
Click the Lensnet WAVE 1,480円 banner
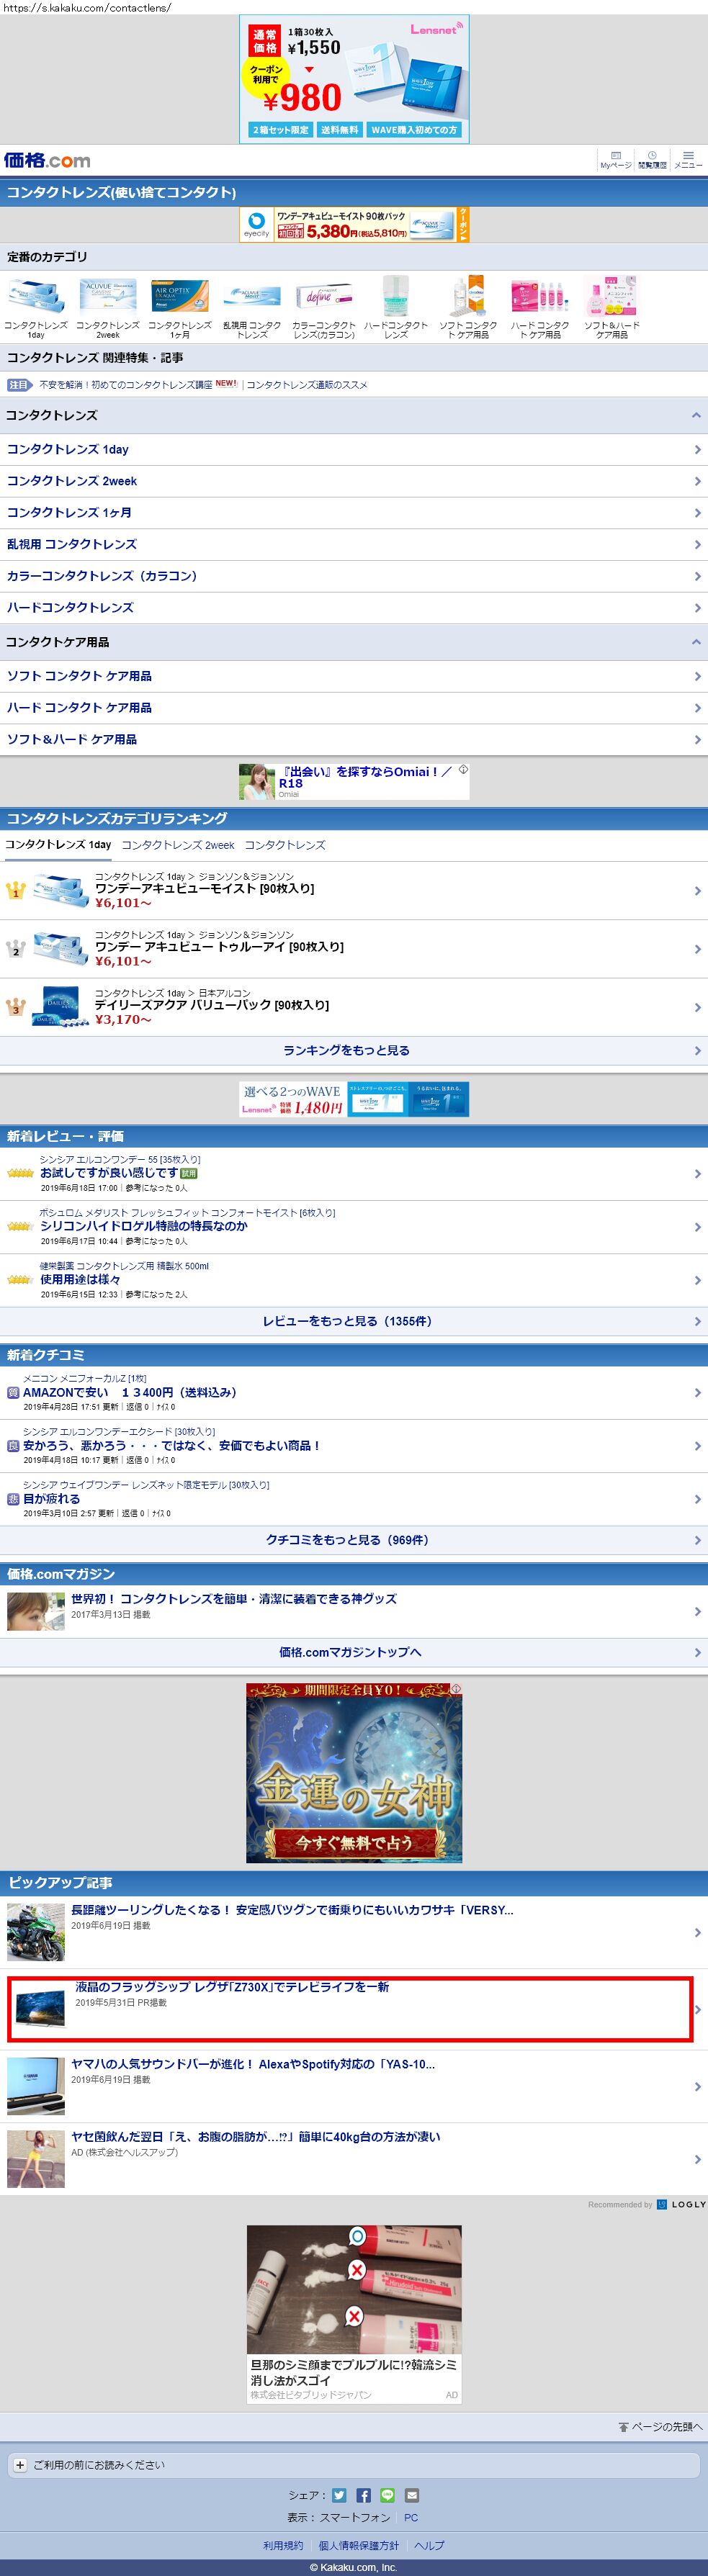[x=354, y=1099]
